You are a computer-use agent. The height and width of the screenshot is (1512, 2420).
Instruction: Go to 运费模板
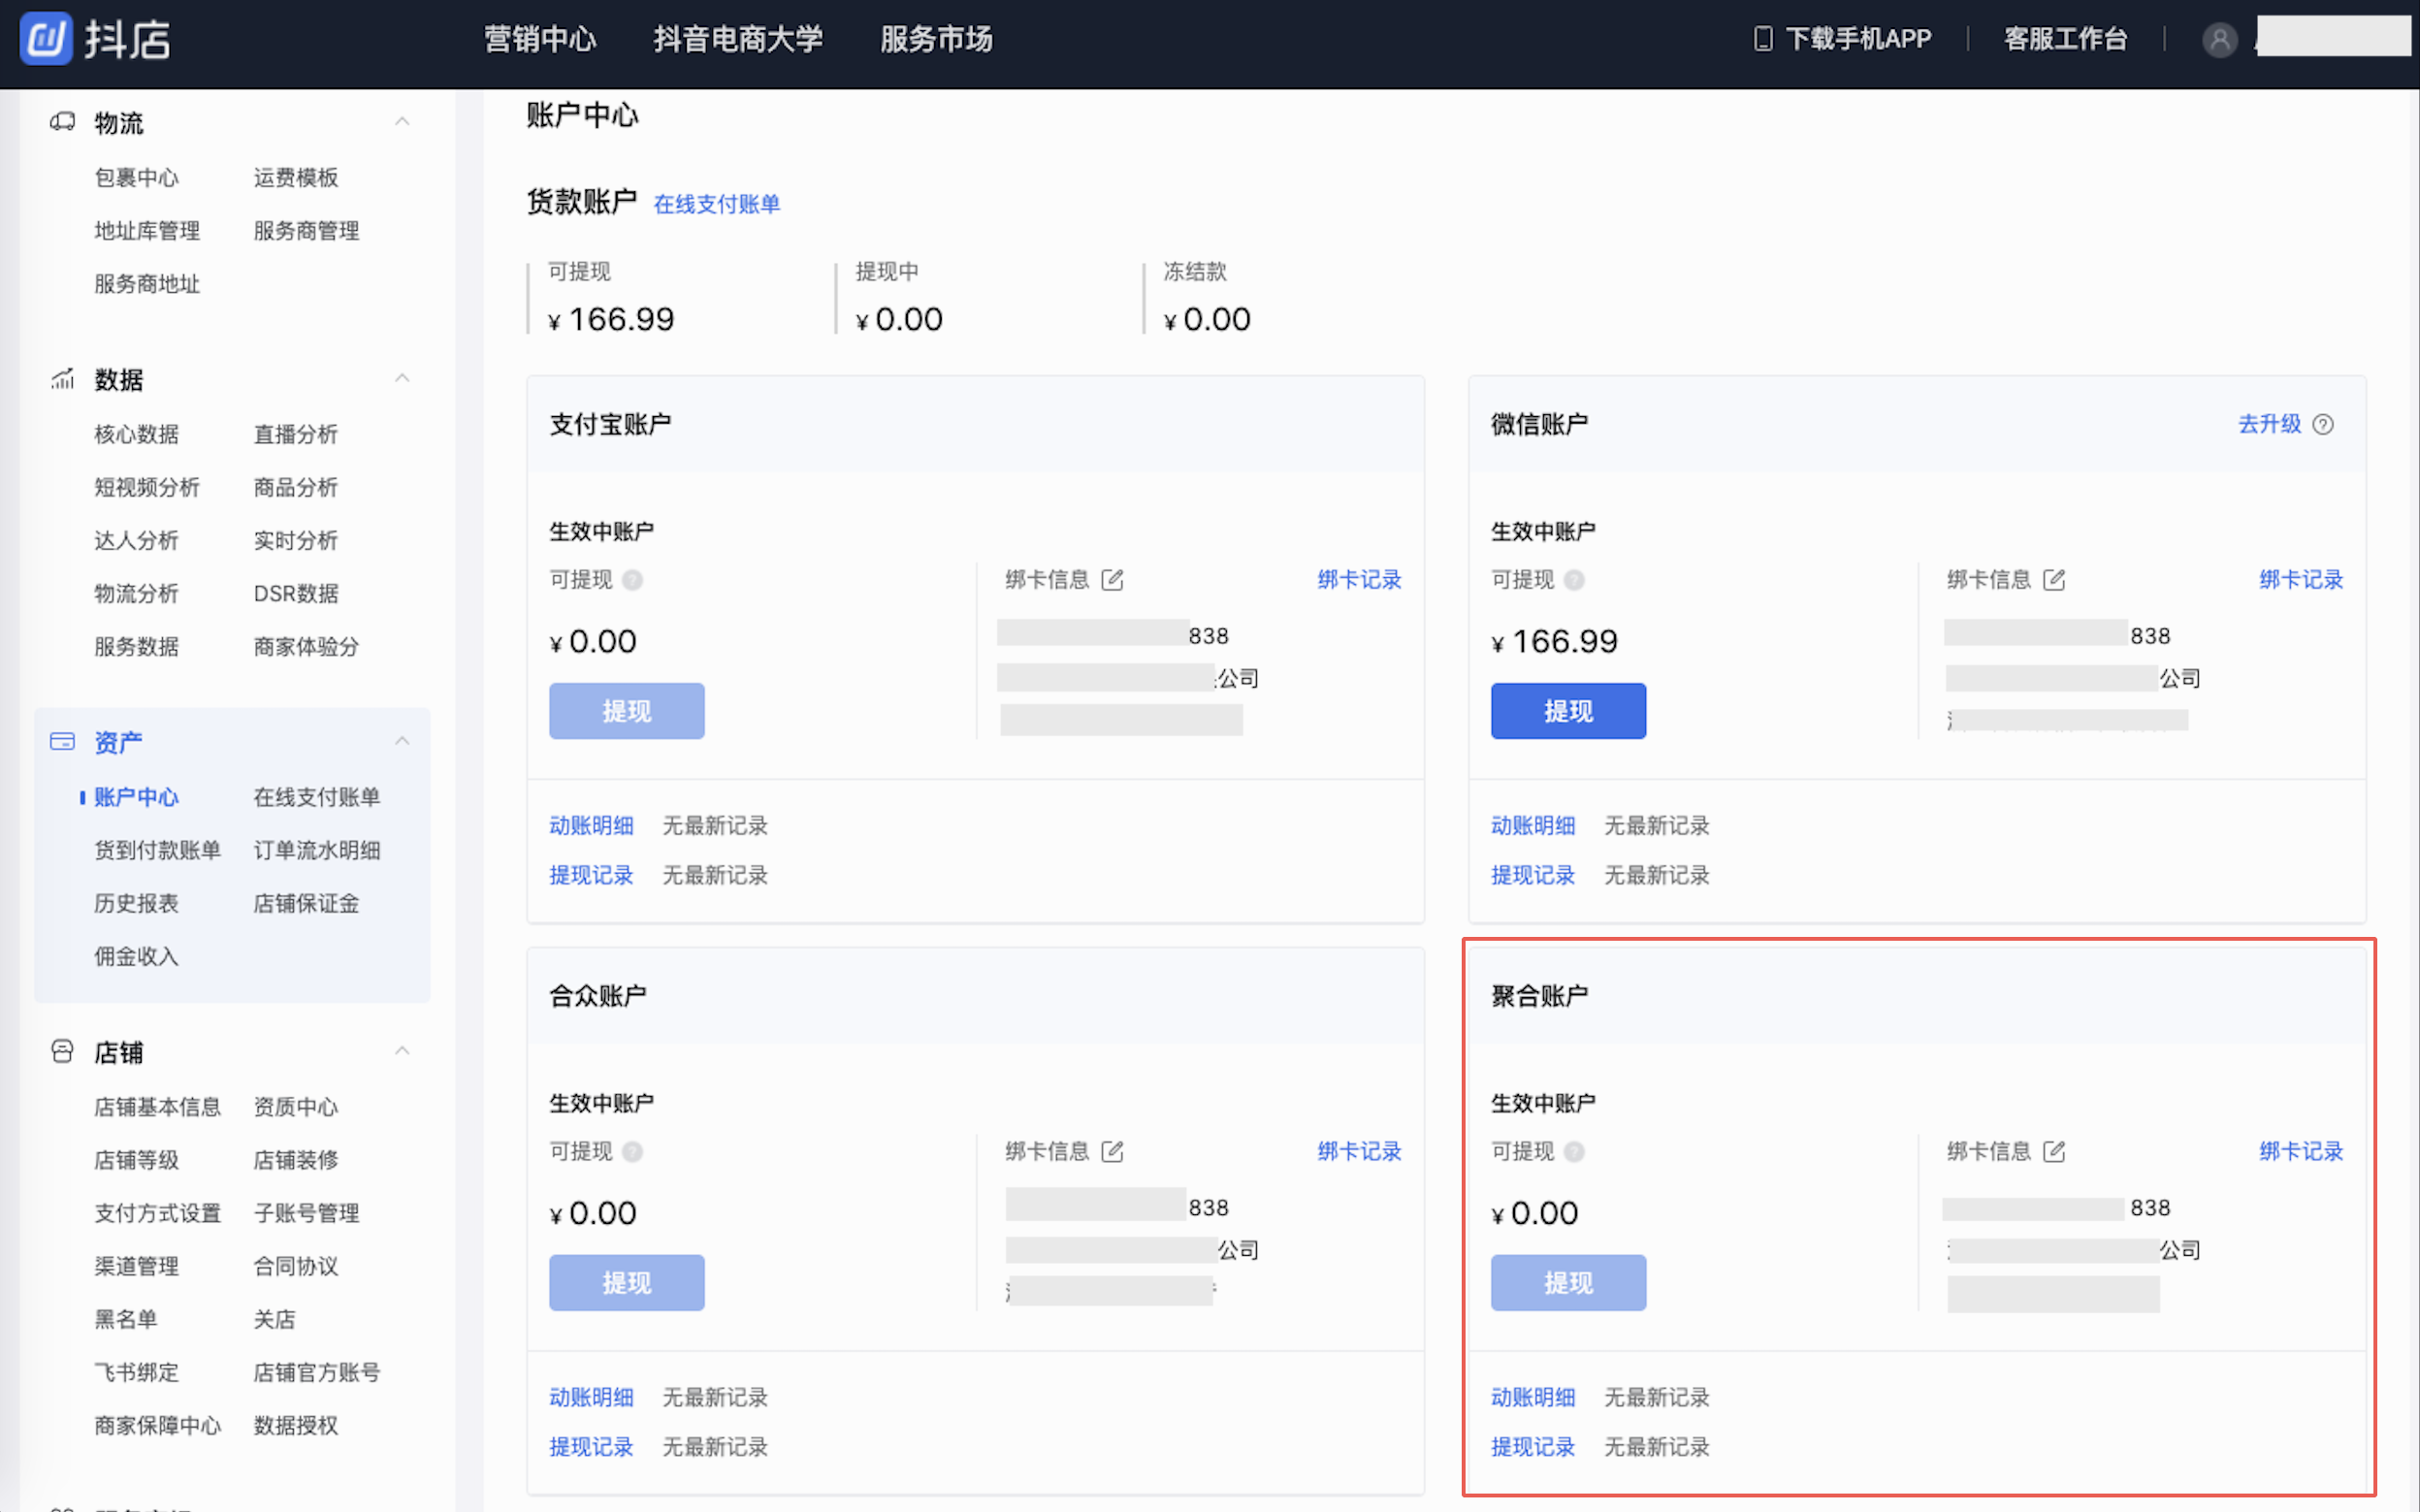click(295, 178)
